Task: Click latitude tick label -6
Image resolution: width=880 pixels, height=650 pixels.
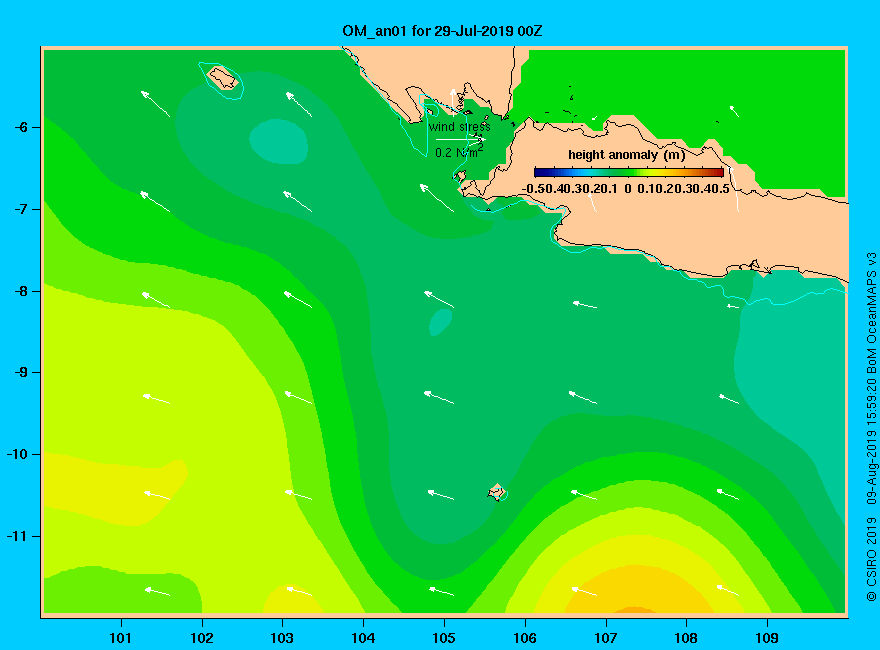Action: tap(21, 127)
